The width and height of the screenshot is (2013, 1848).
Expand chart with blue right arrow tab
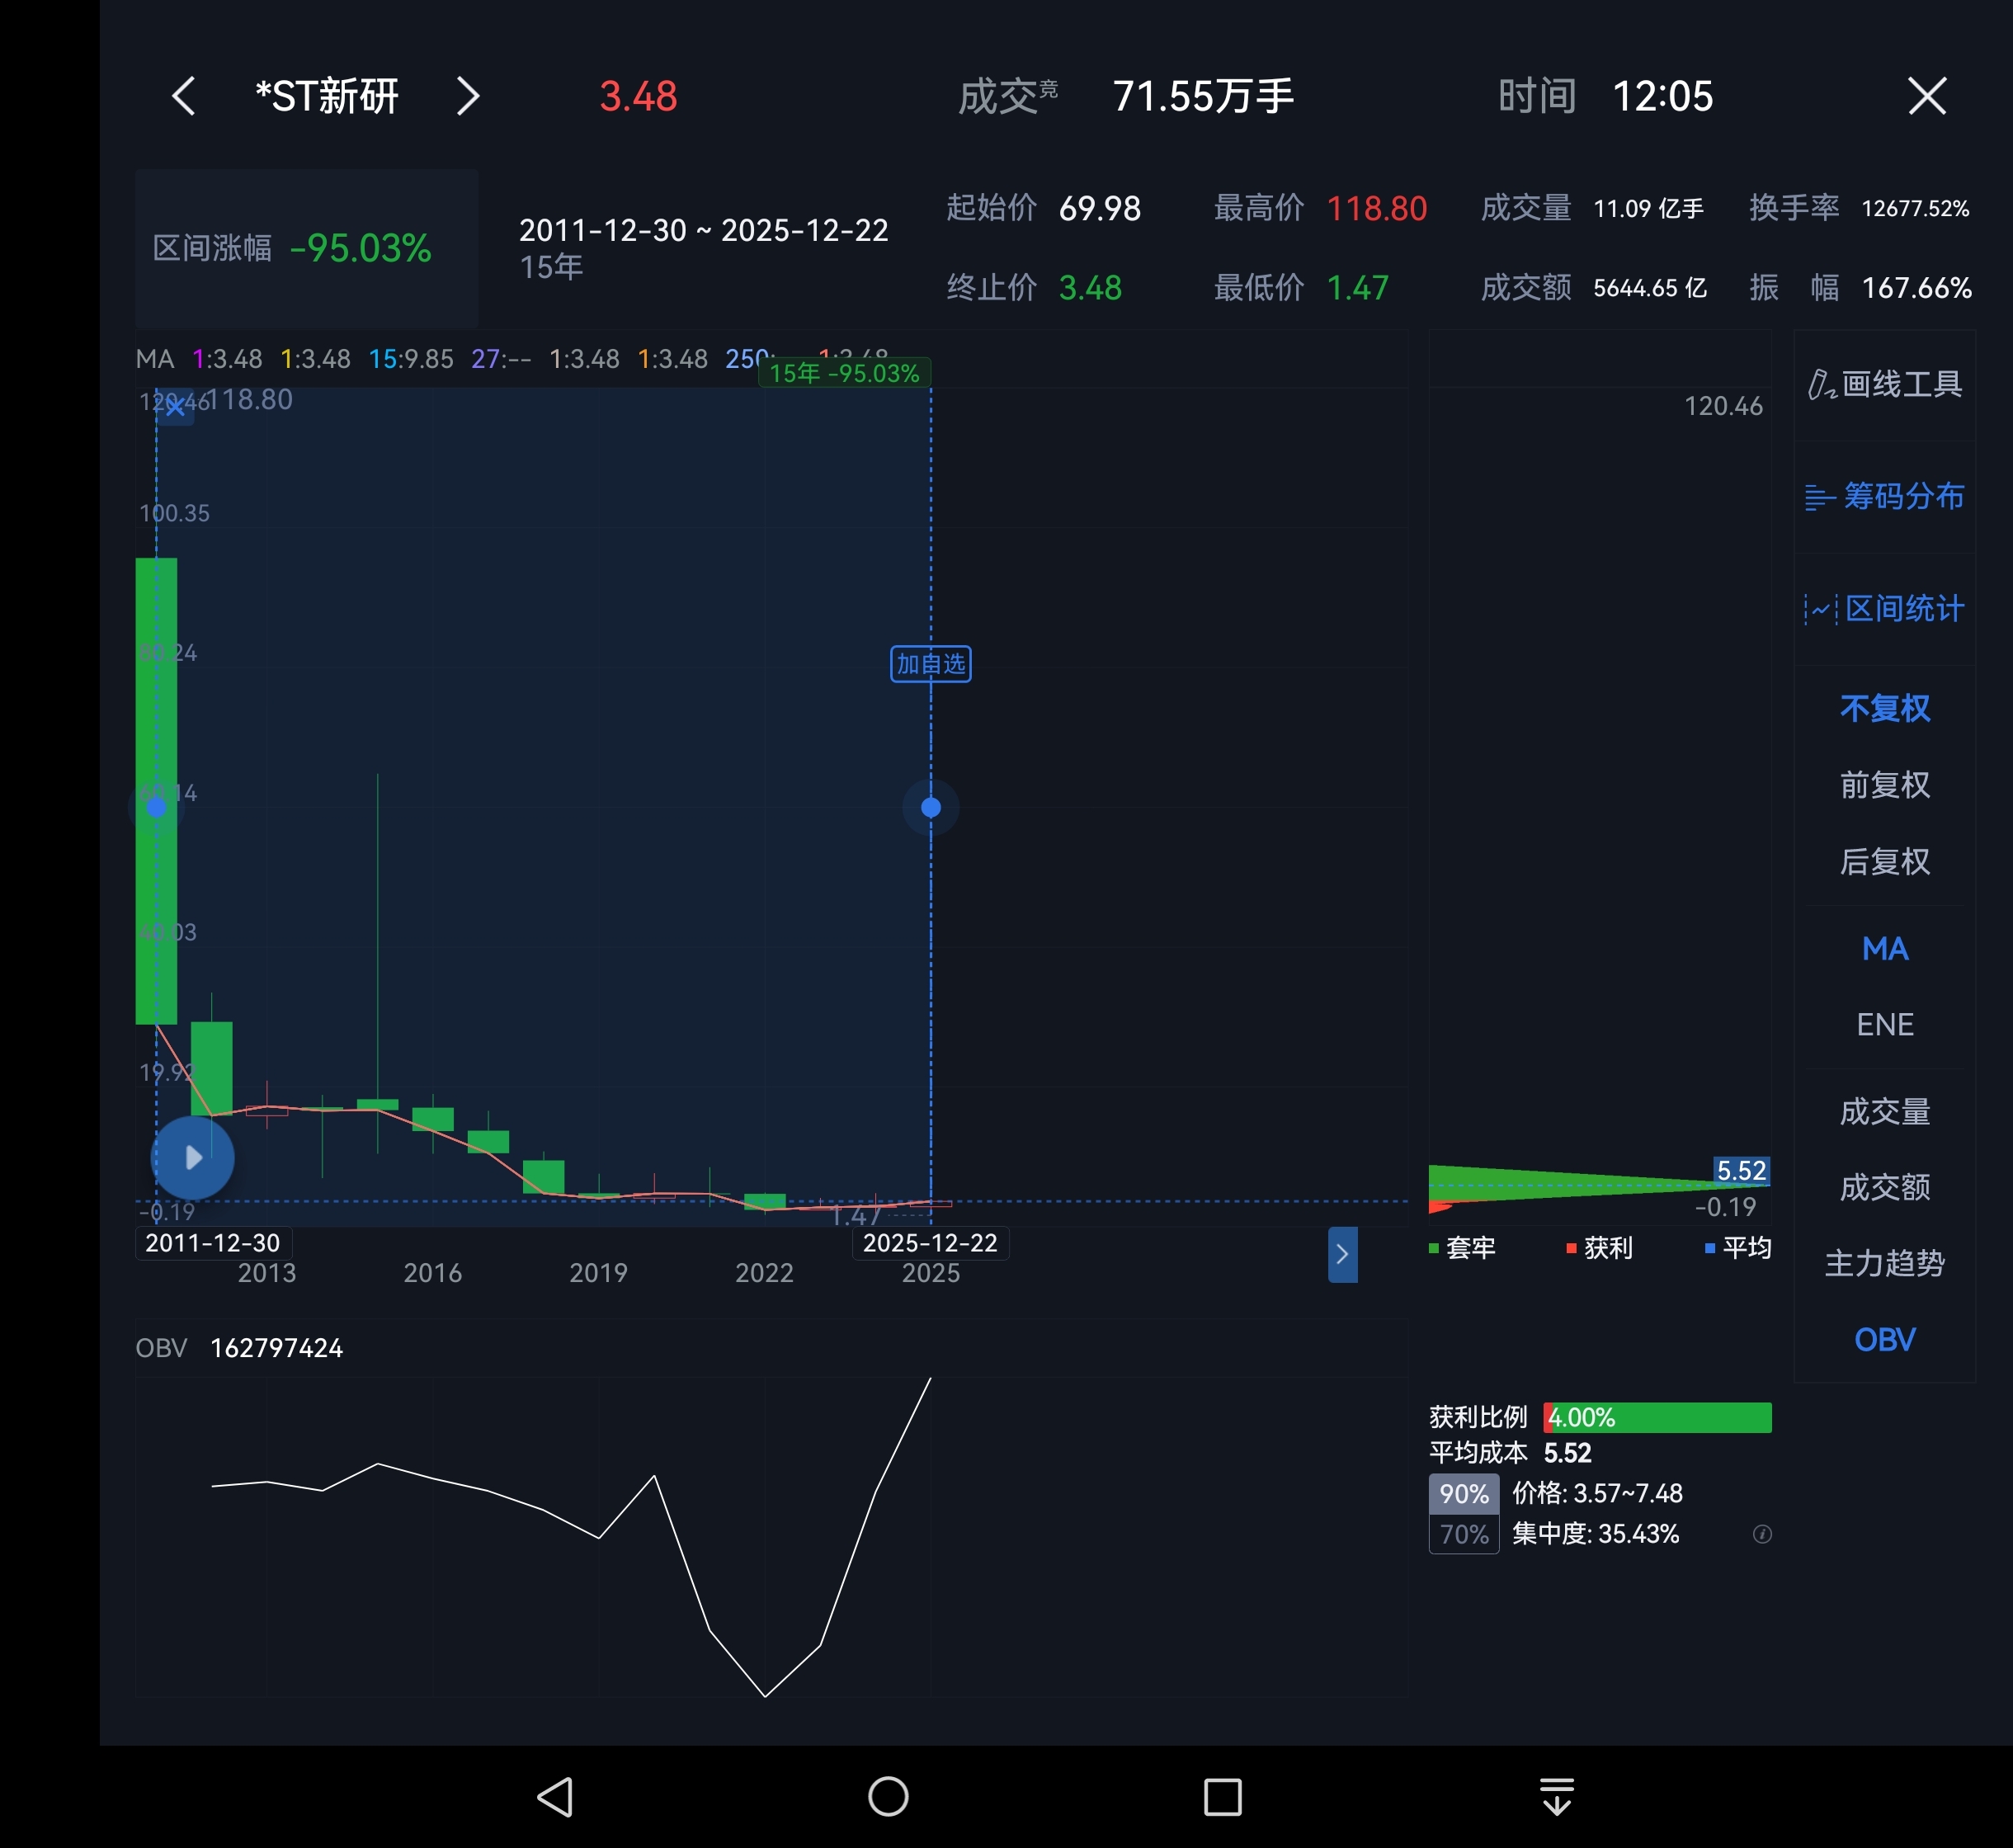click(1342, 1254)
